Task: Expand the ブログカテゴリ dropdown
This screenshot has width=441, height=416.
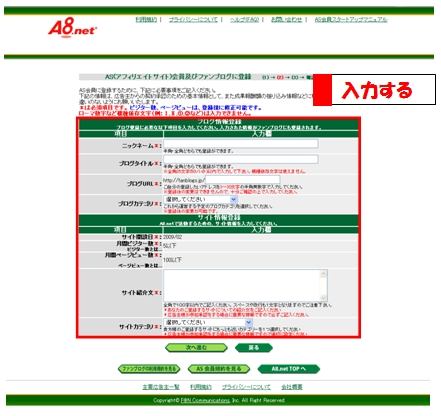Action: pyautogui.click(x=200, y=199)
